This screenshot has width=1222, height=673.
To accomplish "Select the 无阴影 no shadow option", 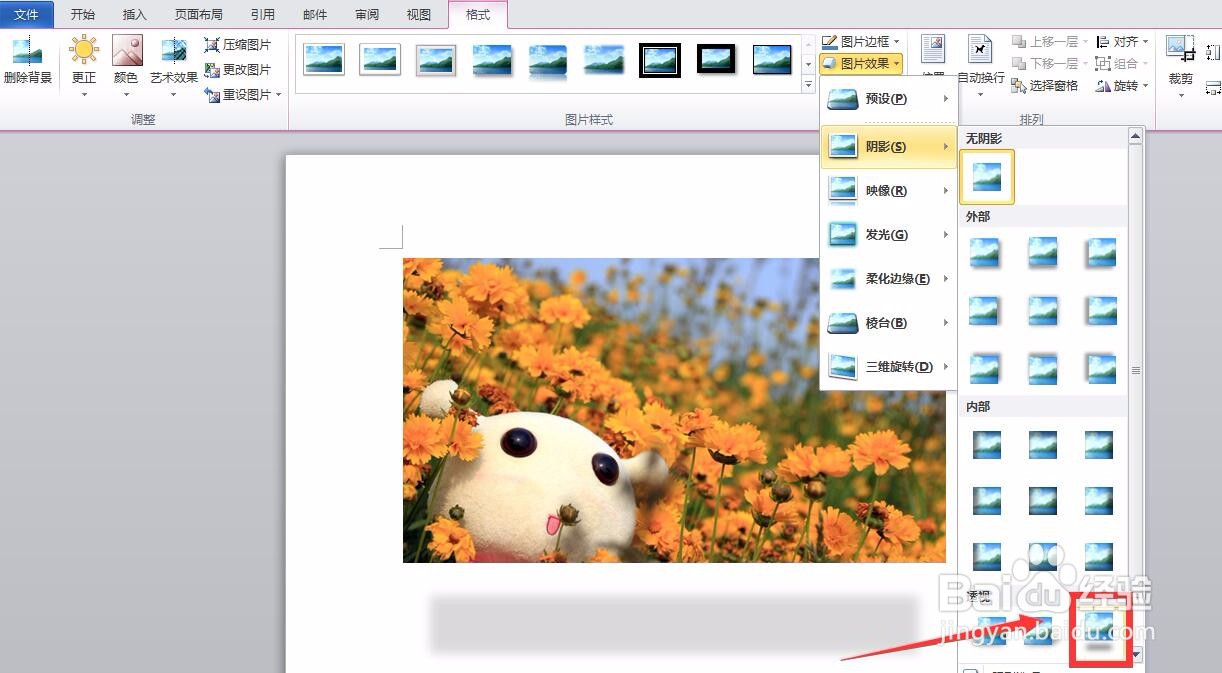I will [x=987, y=177].
